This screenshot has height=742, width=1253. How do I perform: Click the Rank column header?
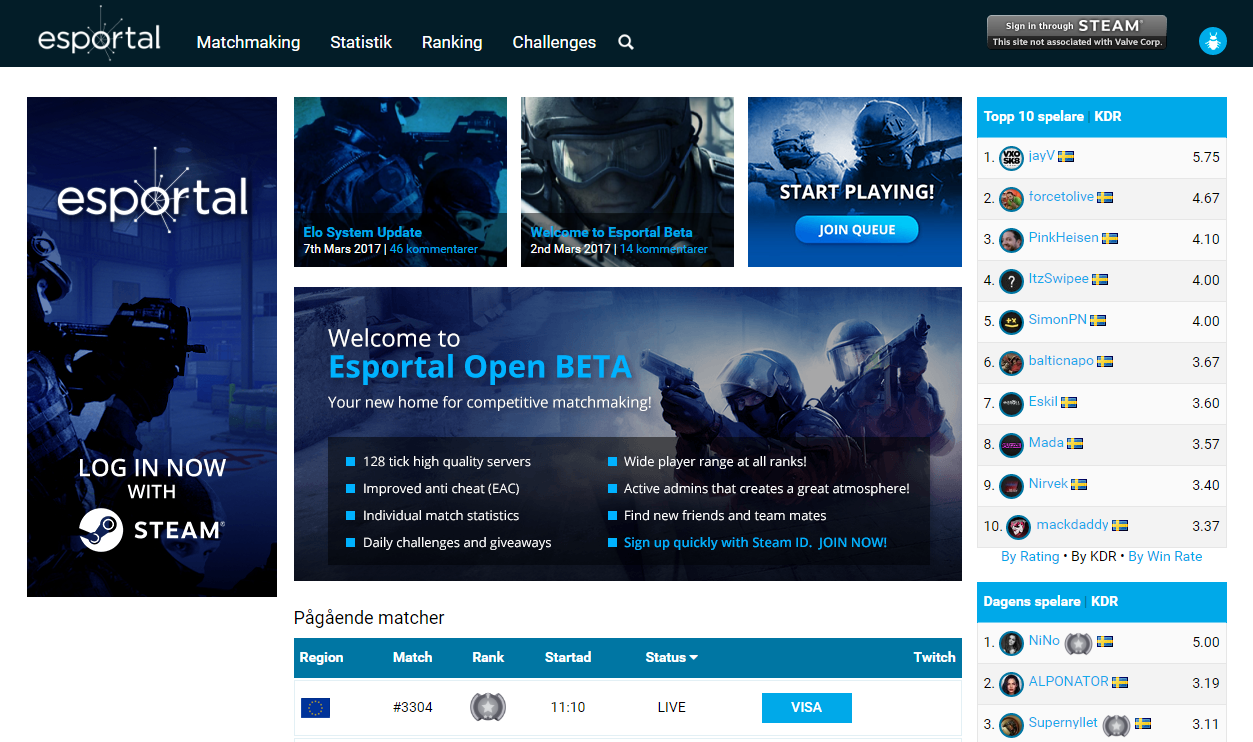pos(488,658)
